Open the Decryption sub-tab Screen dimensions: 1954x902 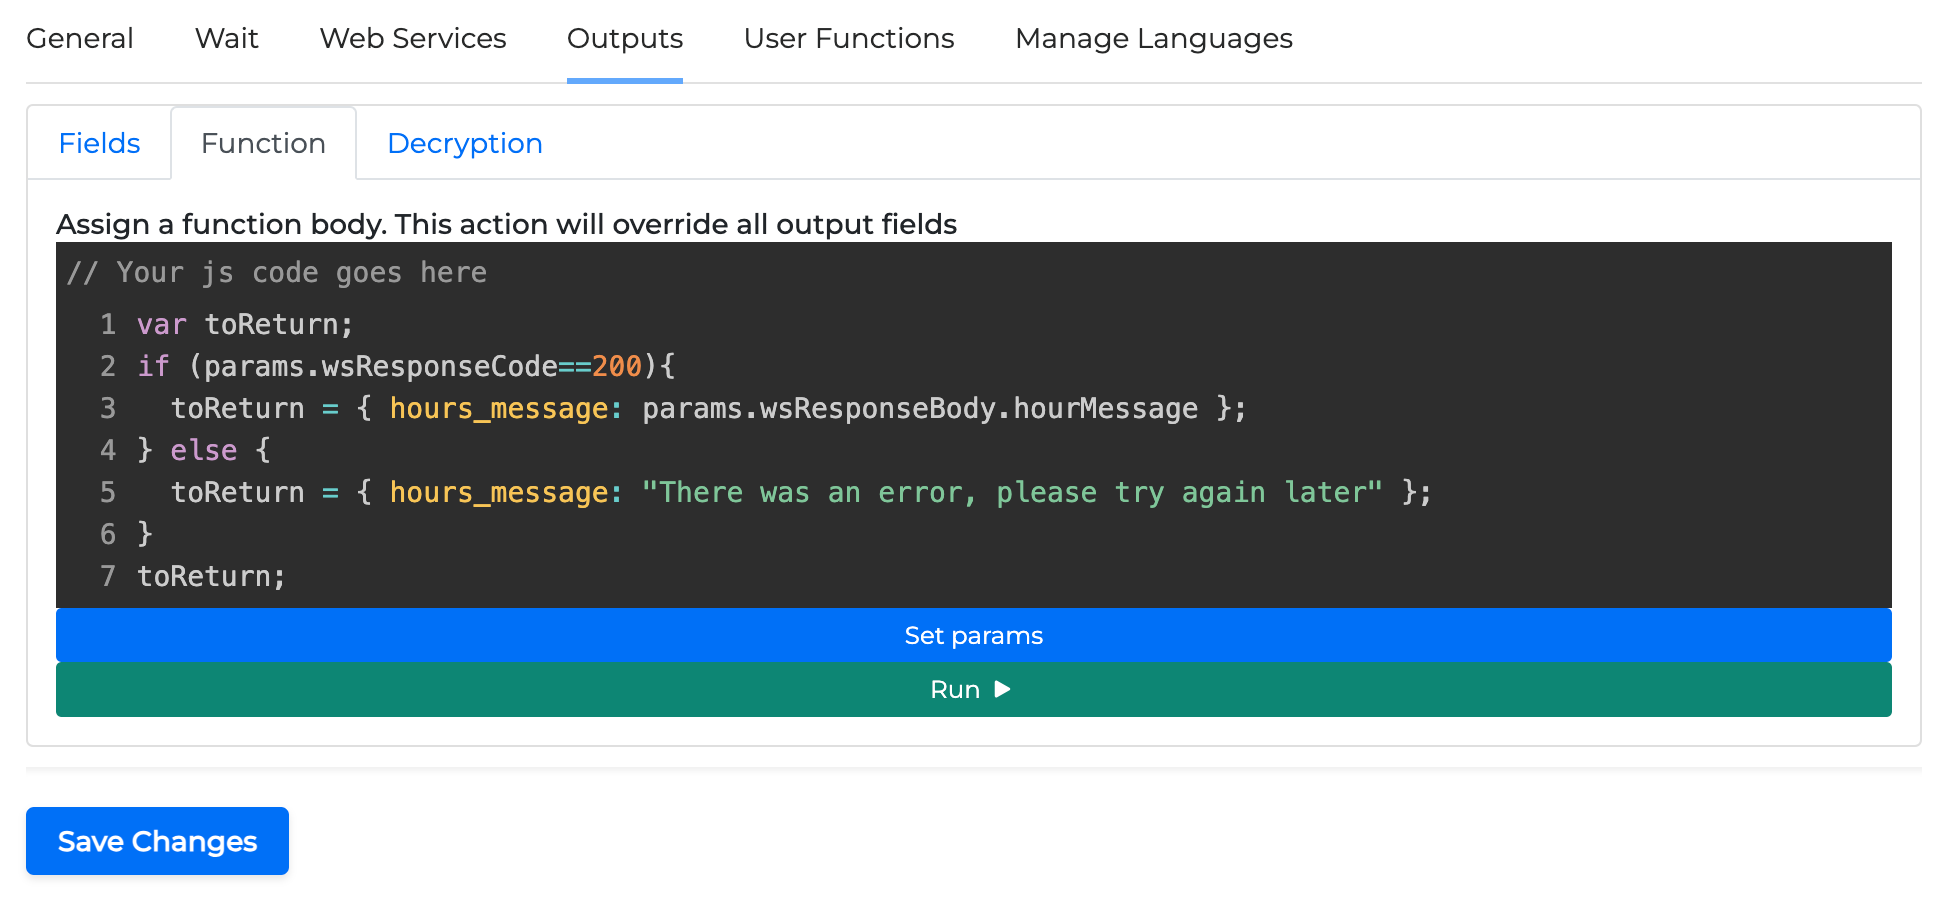[464, 144]
